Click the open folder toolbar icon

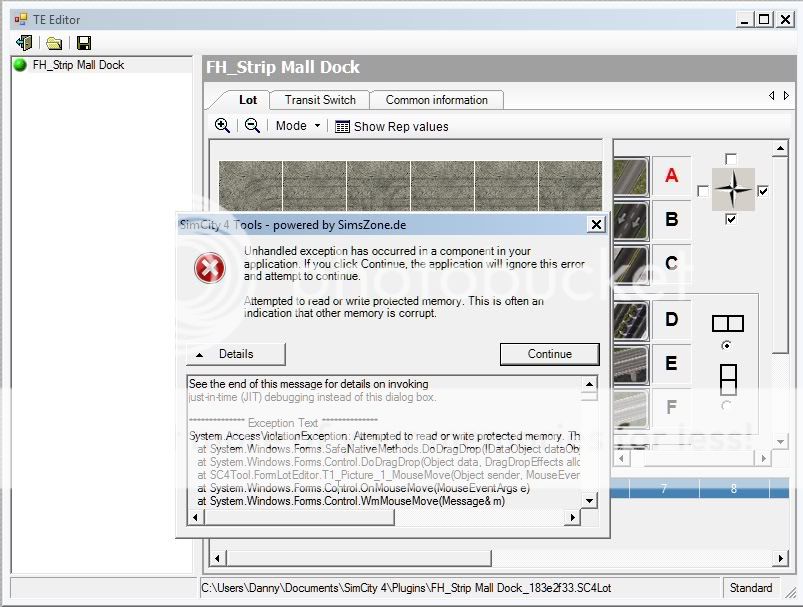pyautogui.click(x=54, y=43)
